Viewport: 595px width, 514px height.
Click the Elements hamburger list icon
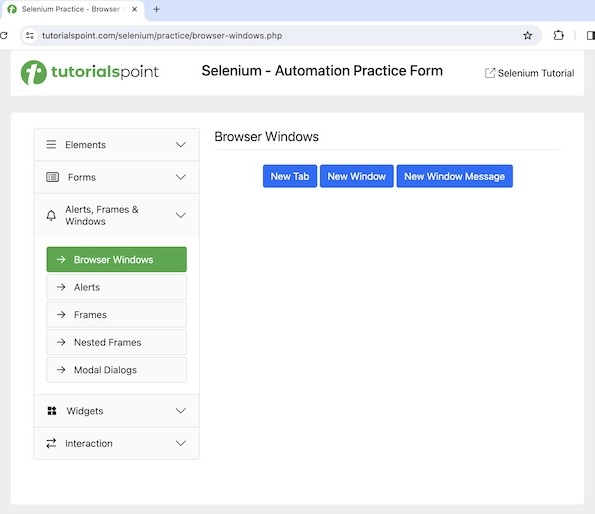(x=51, y=145)
